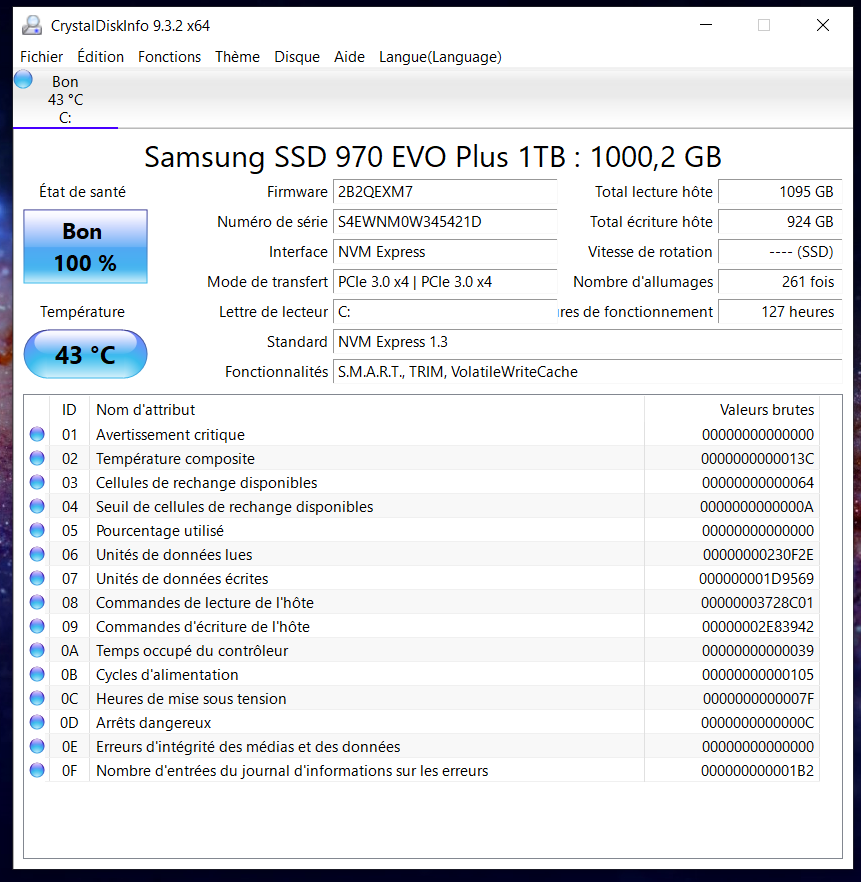Click Vitesse de rotation value ---- (SSD)
Screen dimensions: 861x882
click(x=780, y=251)
